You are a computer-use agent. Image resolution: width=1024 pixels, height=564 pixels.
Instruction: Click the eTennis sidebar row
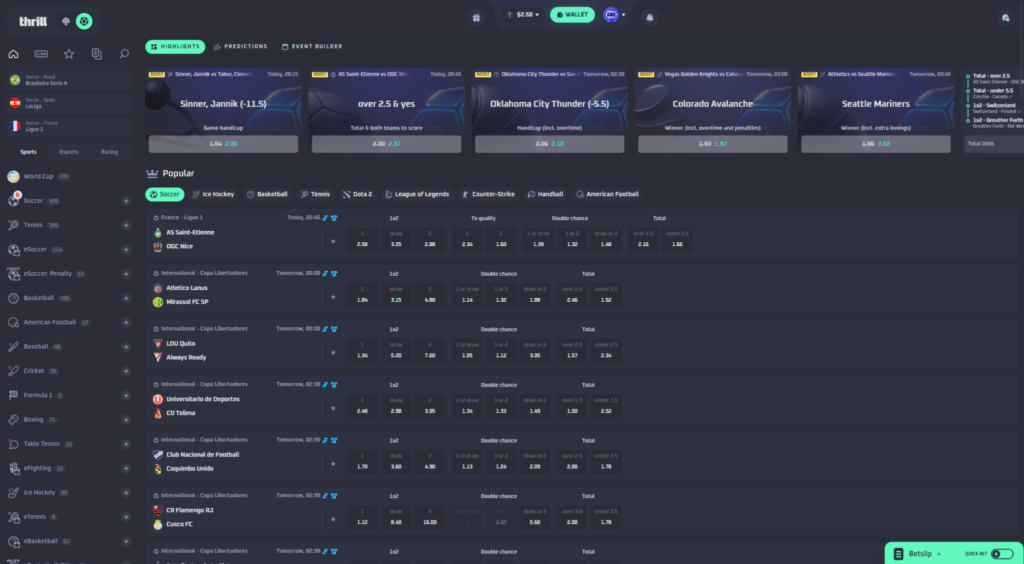tap(69, 517)
